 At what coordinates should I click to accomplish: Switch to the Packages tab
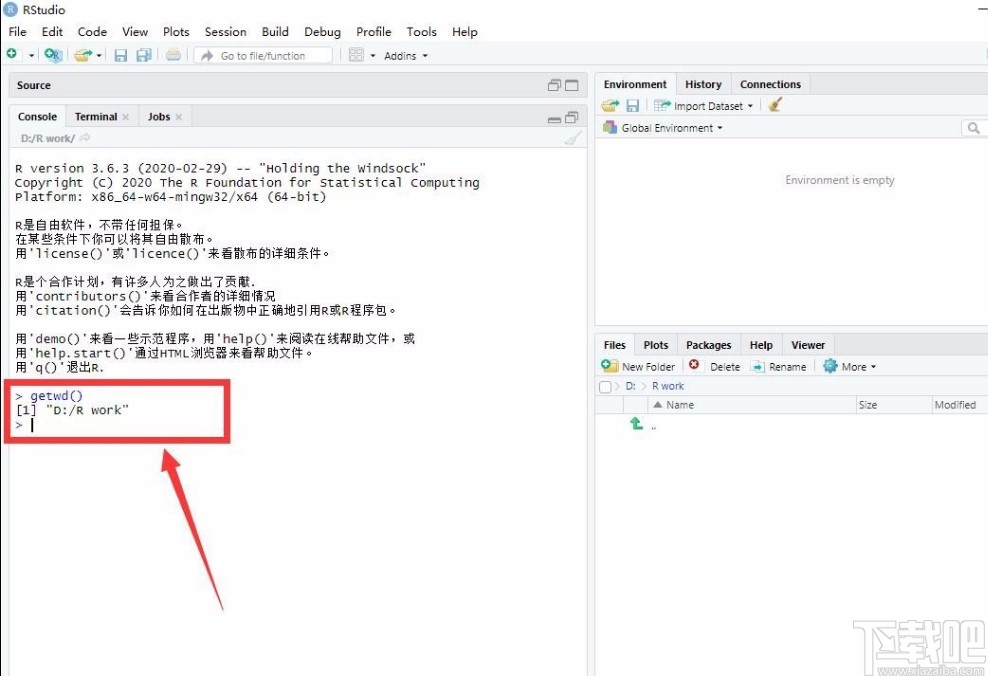click(708, 344)
